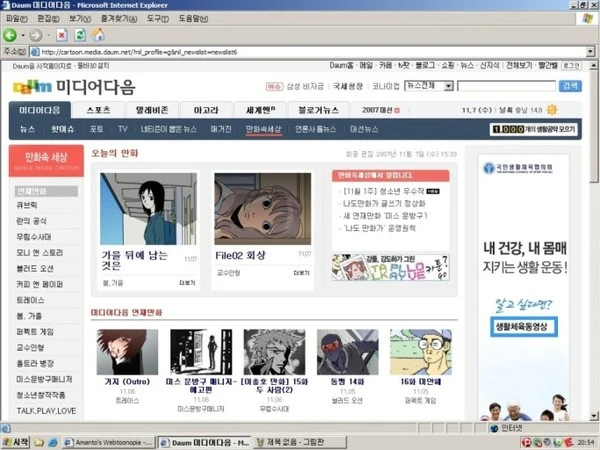The width and height of the screenshot is (600, 450).
Task: Open the 도움말 menu
Action: click(x=193, y=18)
